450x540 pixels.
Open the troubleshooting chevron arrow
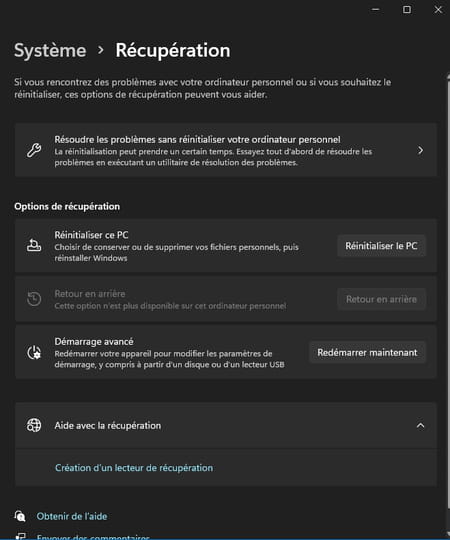coord(420,150)
